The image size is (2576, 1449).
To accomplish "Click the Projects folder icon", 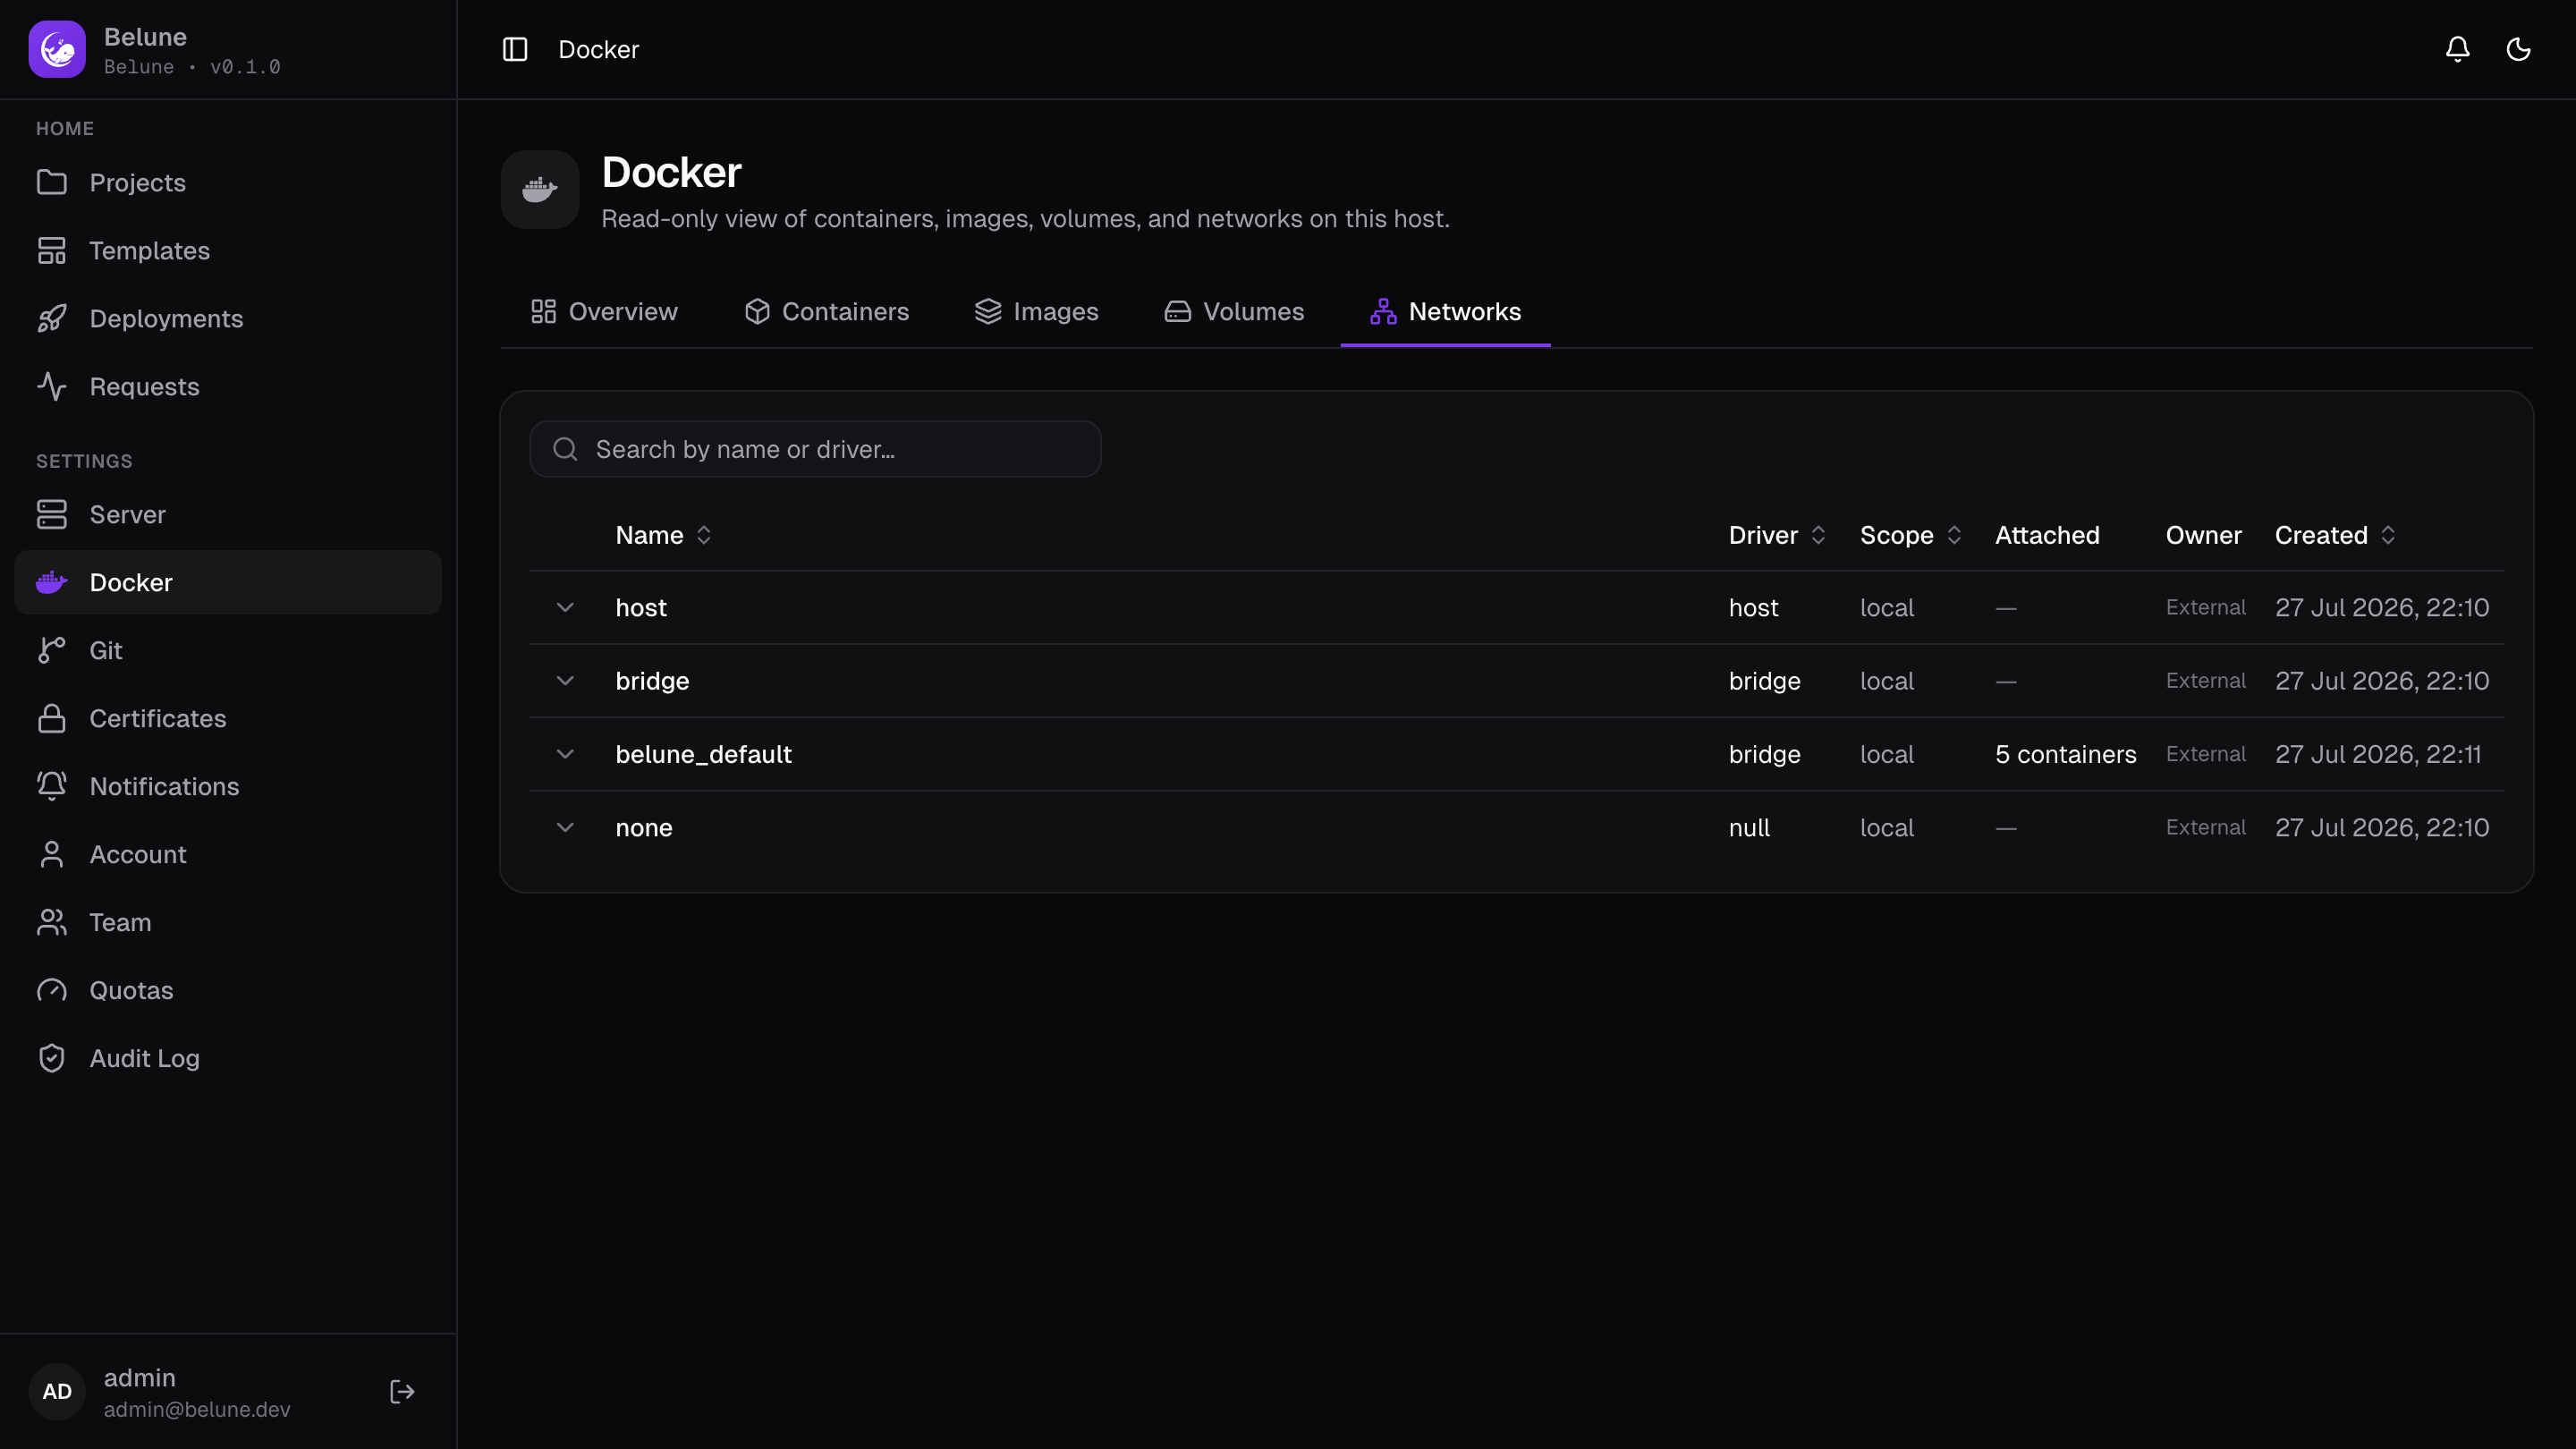I will [x=52, y=183].
